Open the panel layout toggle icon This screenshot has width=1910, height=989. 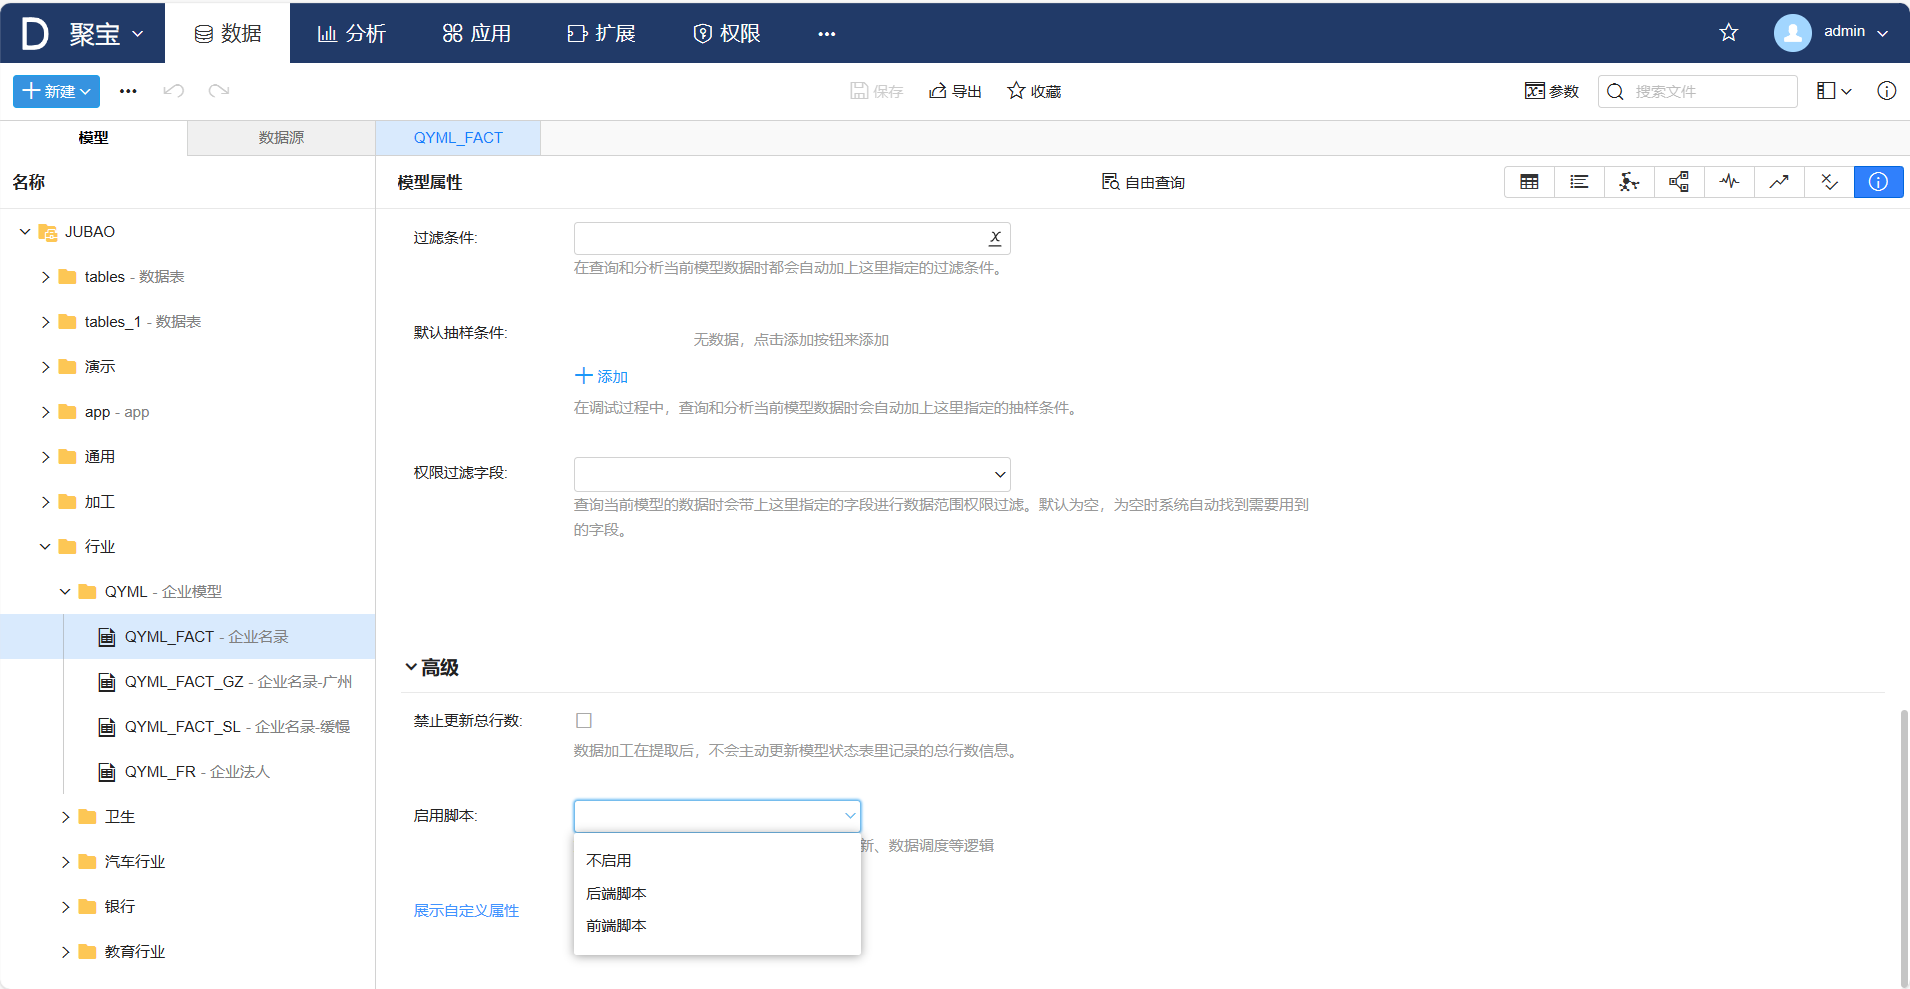1834,91
